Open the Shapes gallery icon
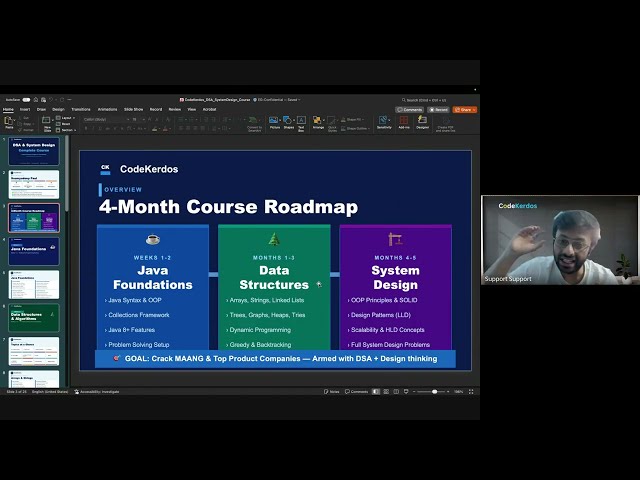 288,121
